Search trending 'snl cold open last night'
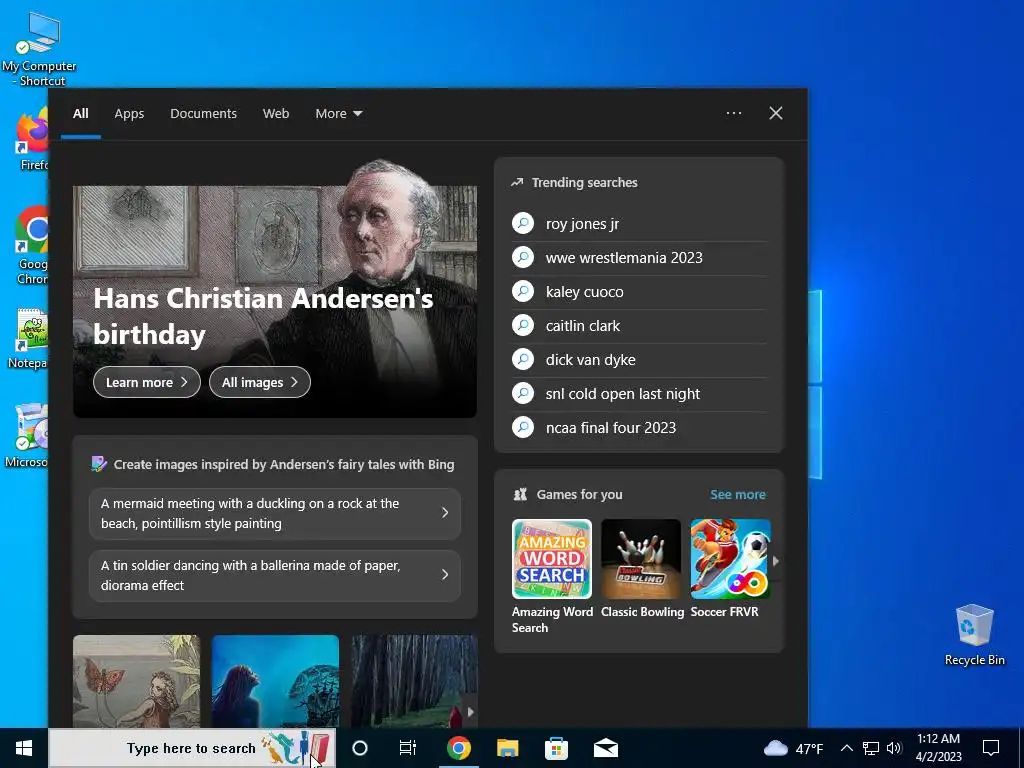1024x768 pixels. click(x=639, y=394)
